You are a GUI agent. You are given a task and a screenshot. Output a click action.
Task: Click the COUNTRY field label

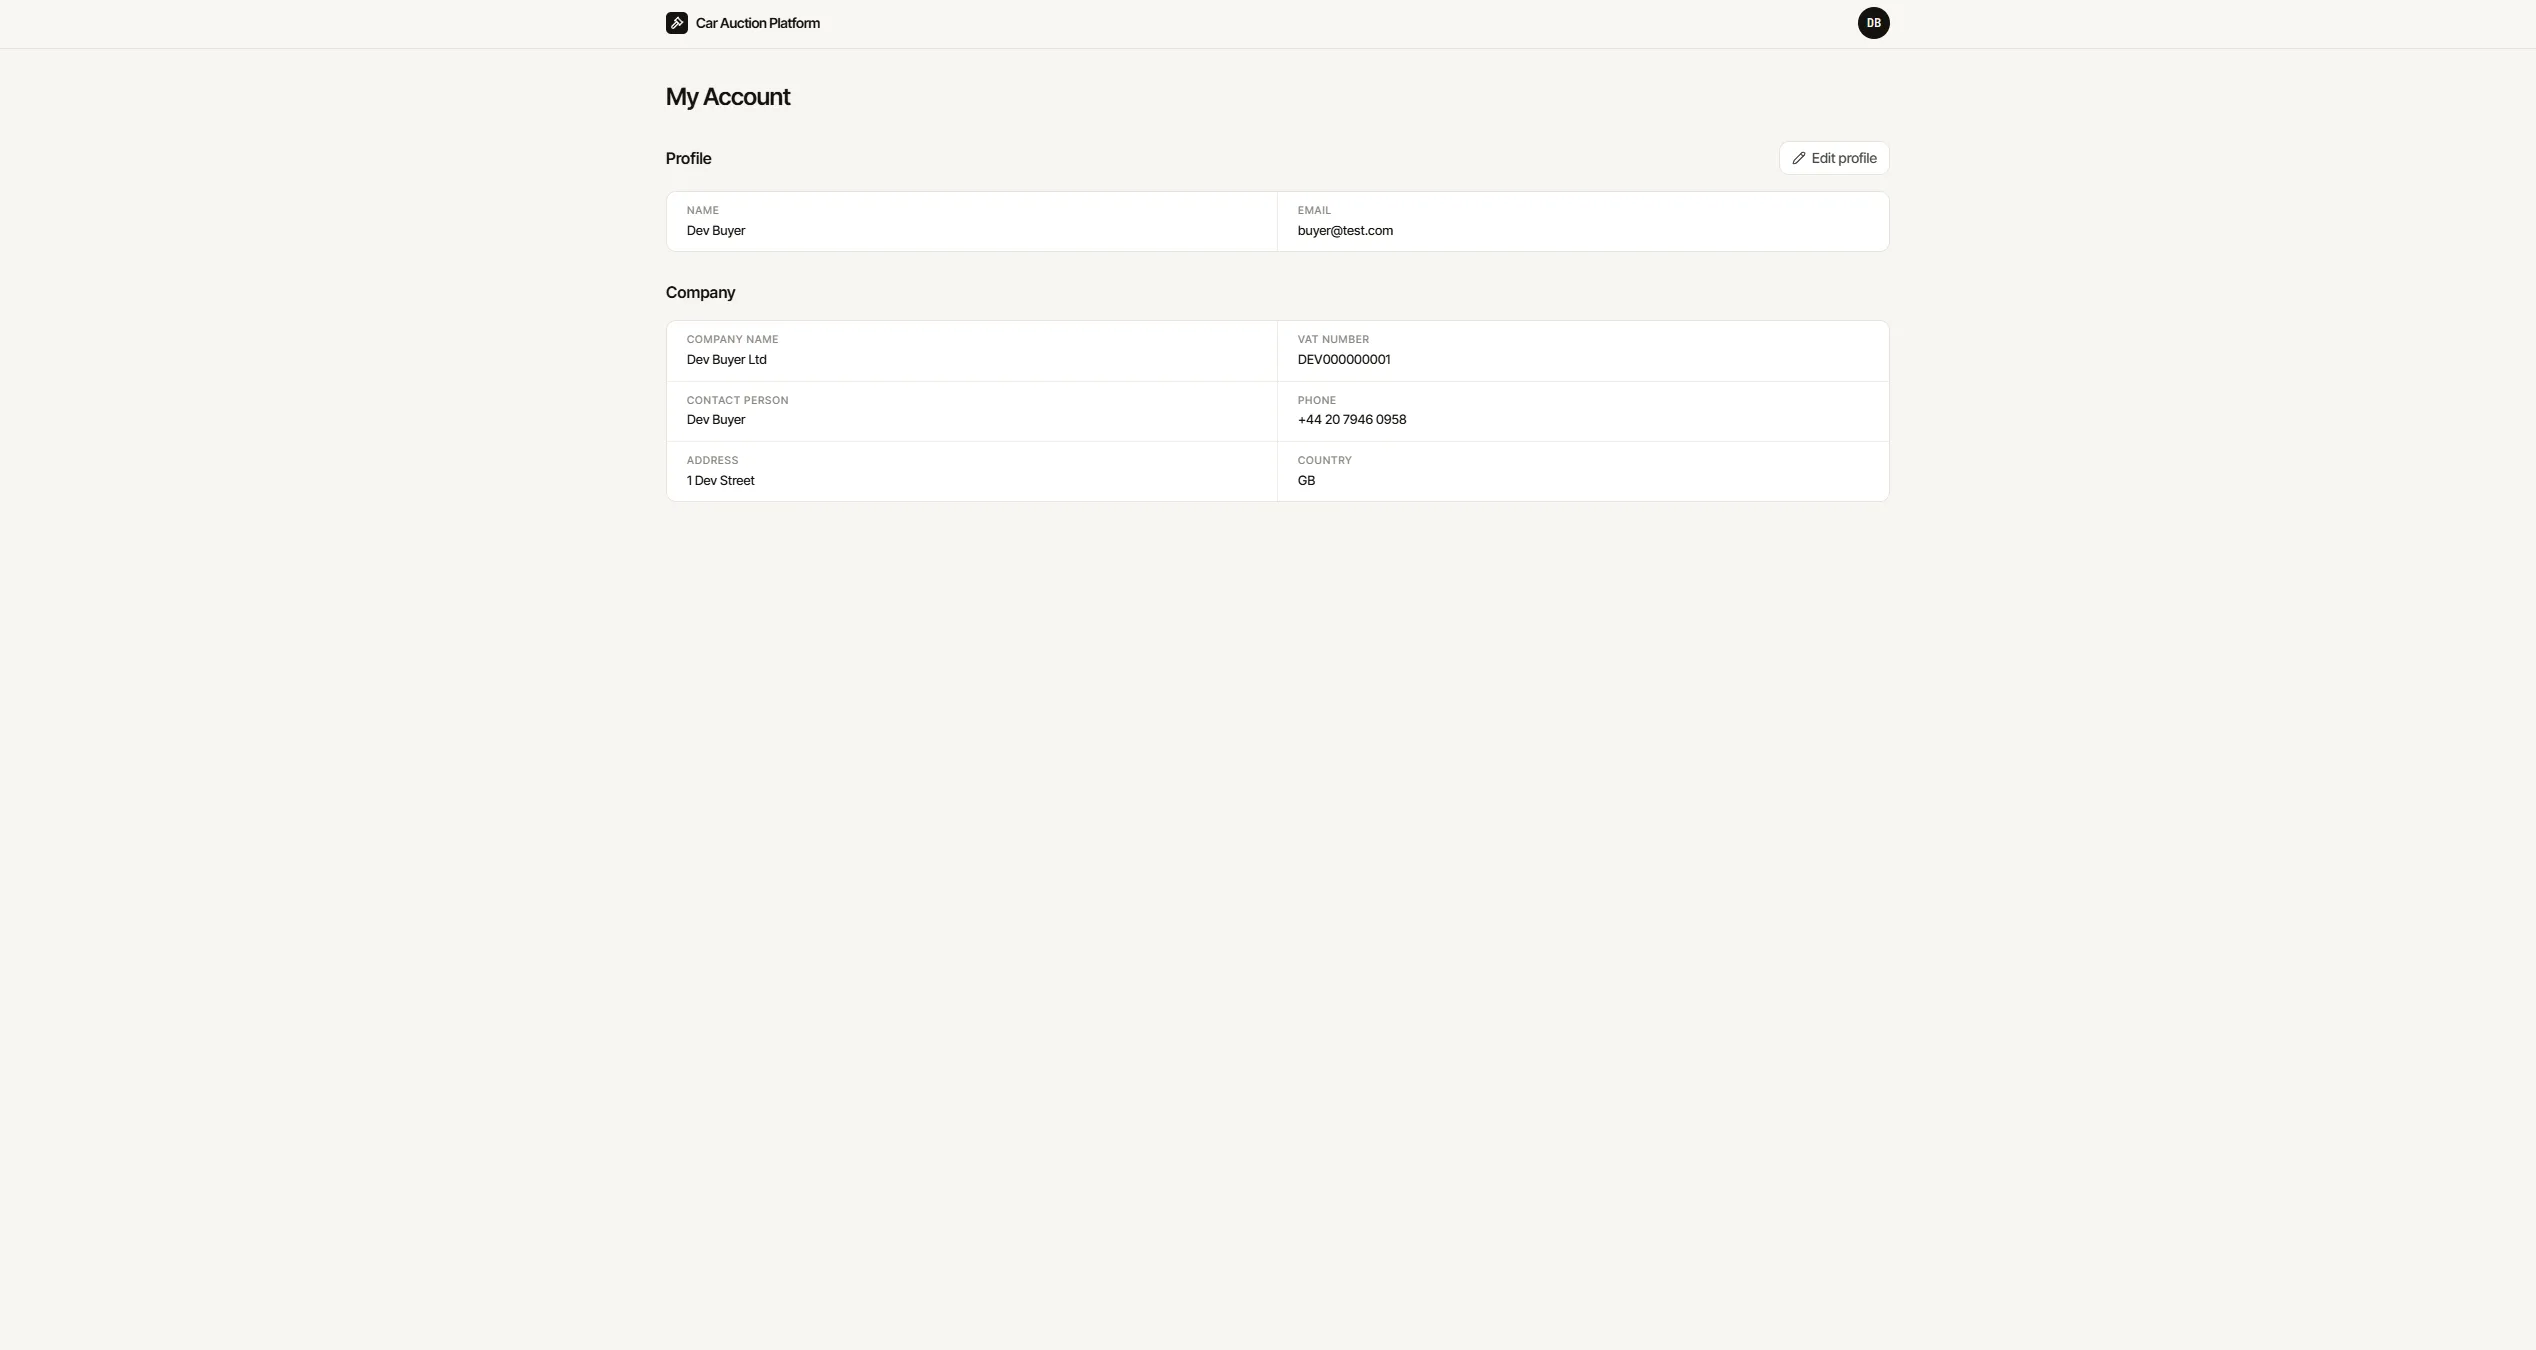(1325, 460)
